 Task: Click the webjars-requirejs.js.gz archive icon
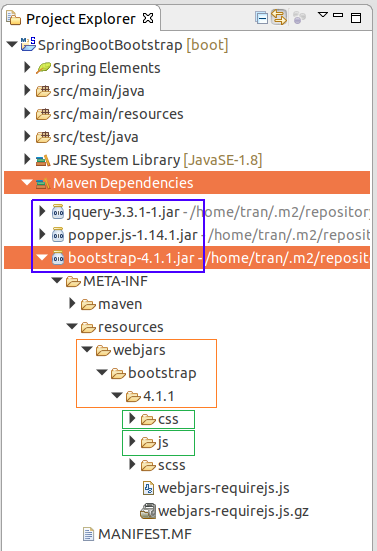148,511
